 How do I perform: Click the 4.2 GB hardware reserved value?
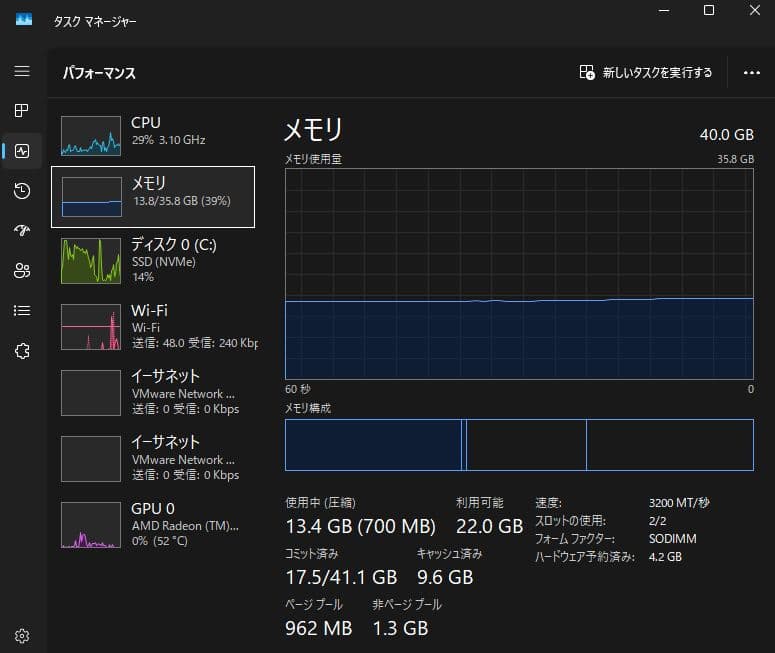tap(665, 557)
